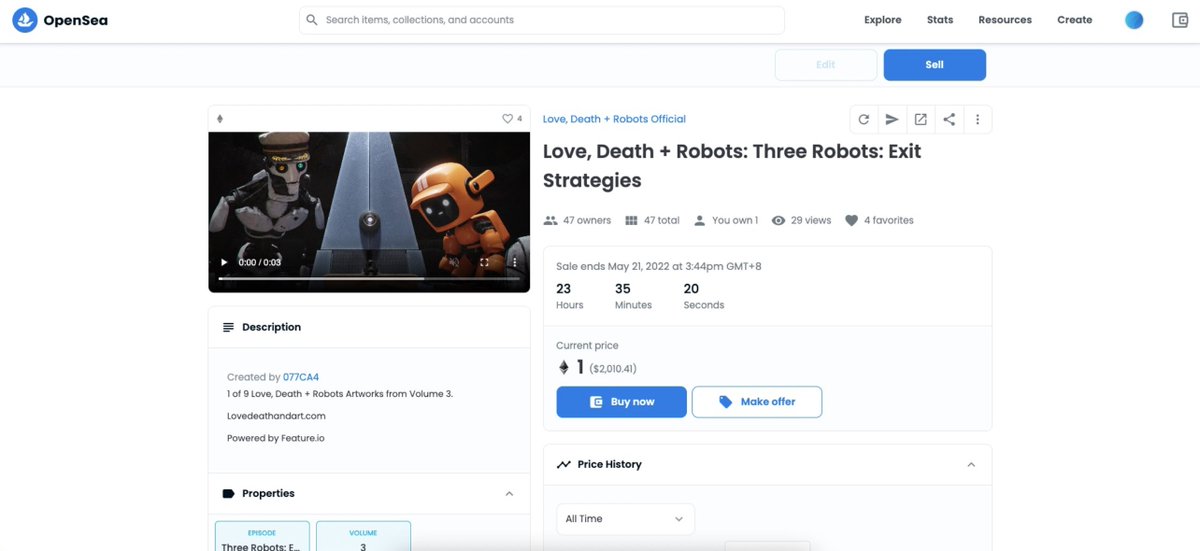The image size is (1200, 551).
Task: Click the Powered by Feature.io text
Action: pyautogui.click(x=275, y=438)
